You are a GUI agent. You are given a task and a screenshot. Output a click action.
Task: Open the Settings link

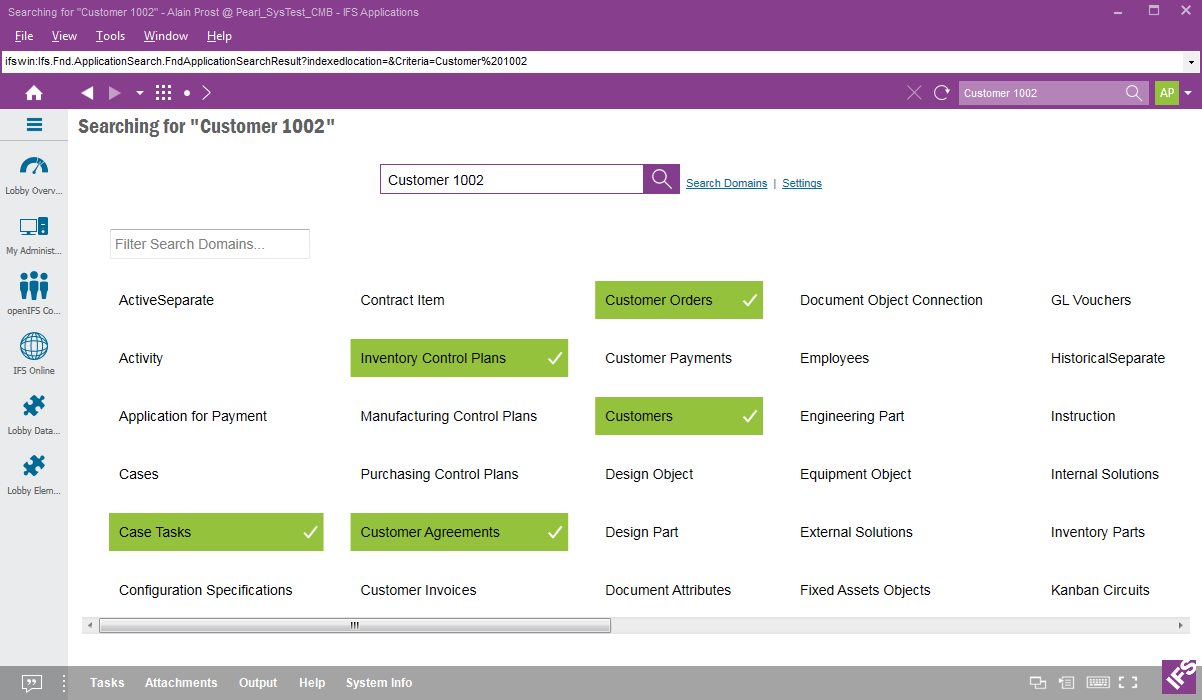(x=802, y=183)
